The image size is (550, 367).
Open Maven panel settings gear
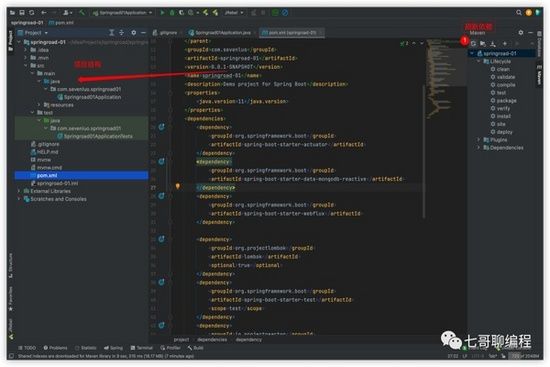click(x=521, y=32)
